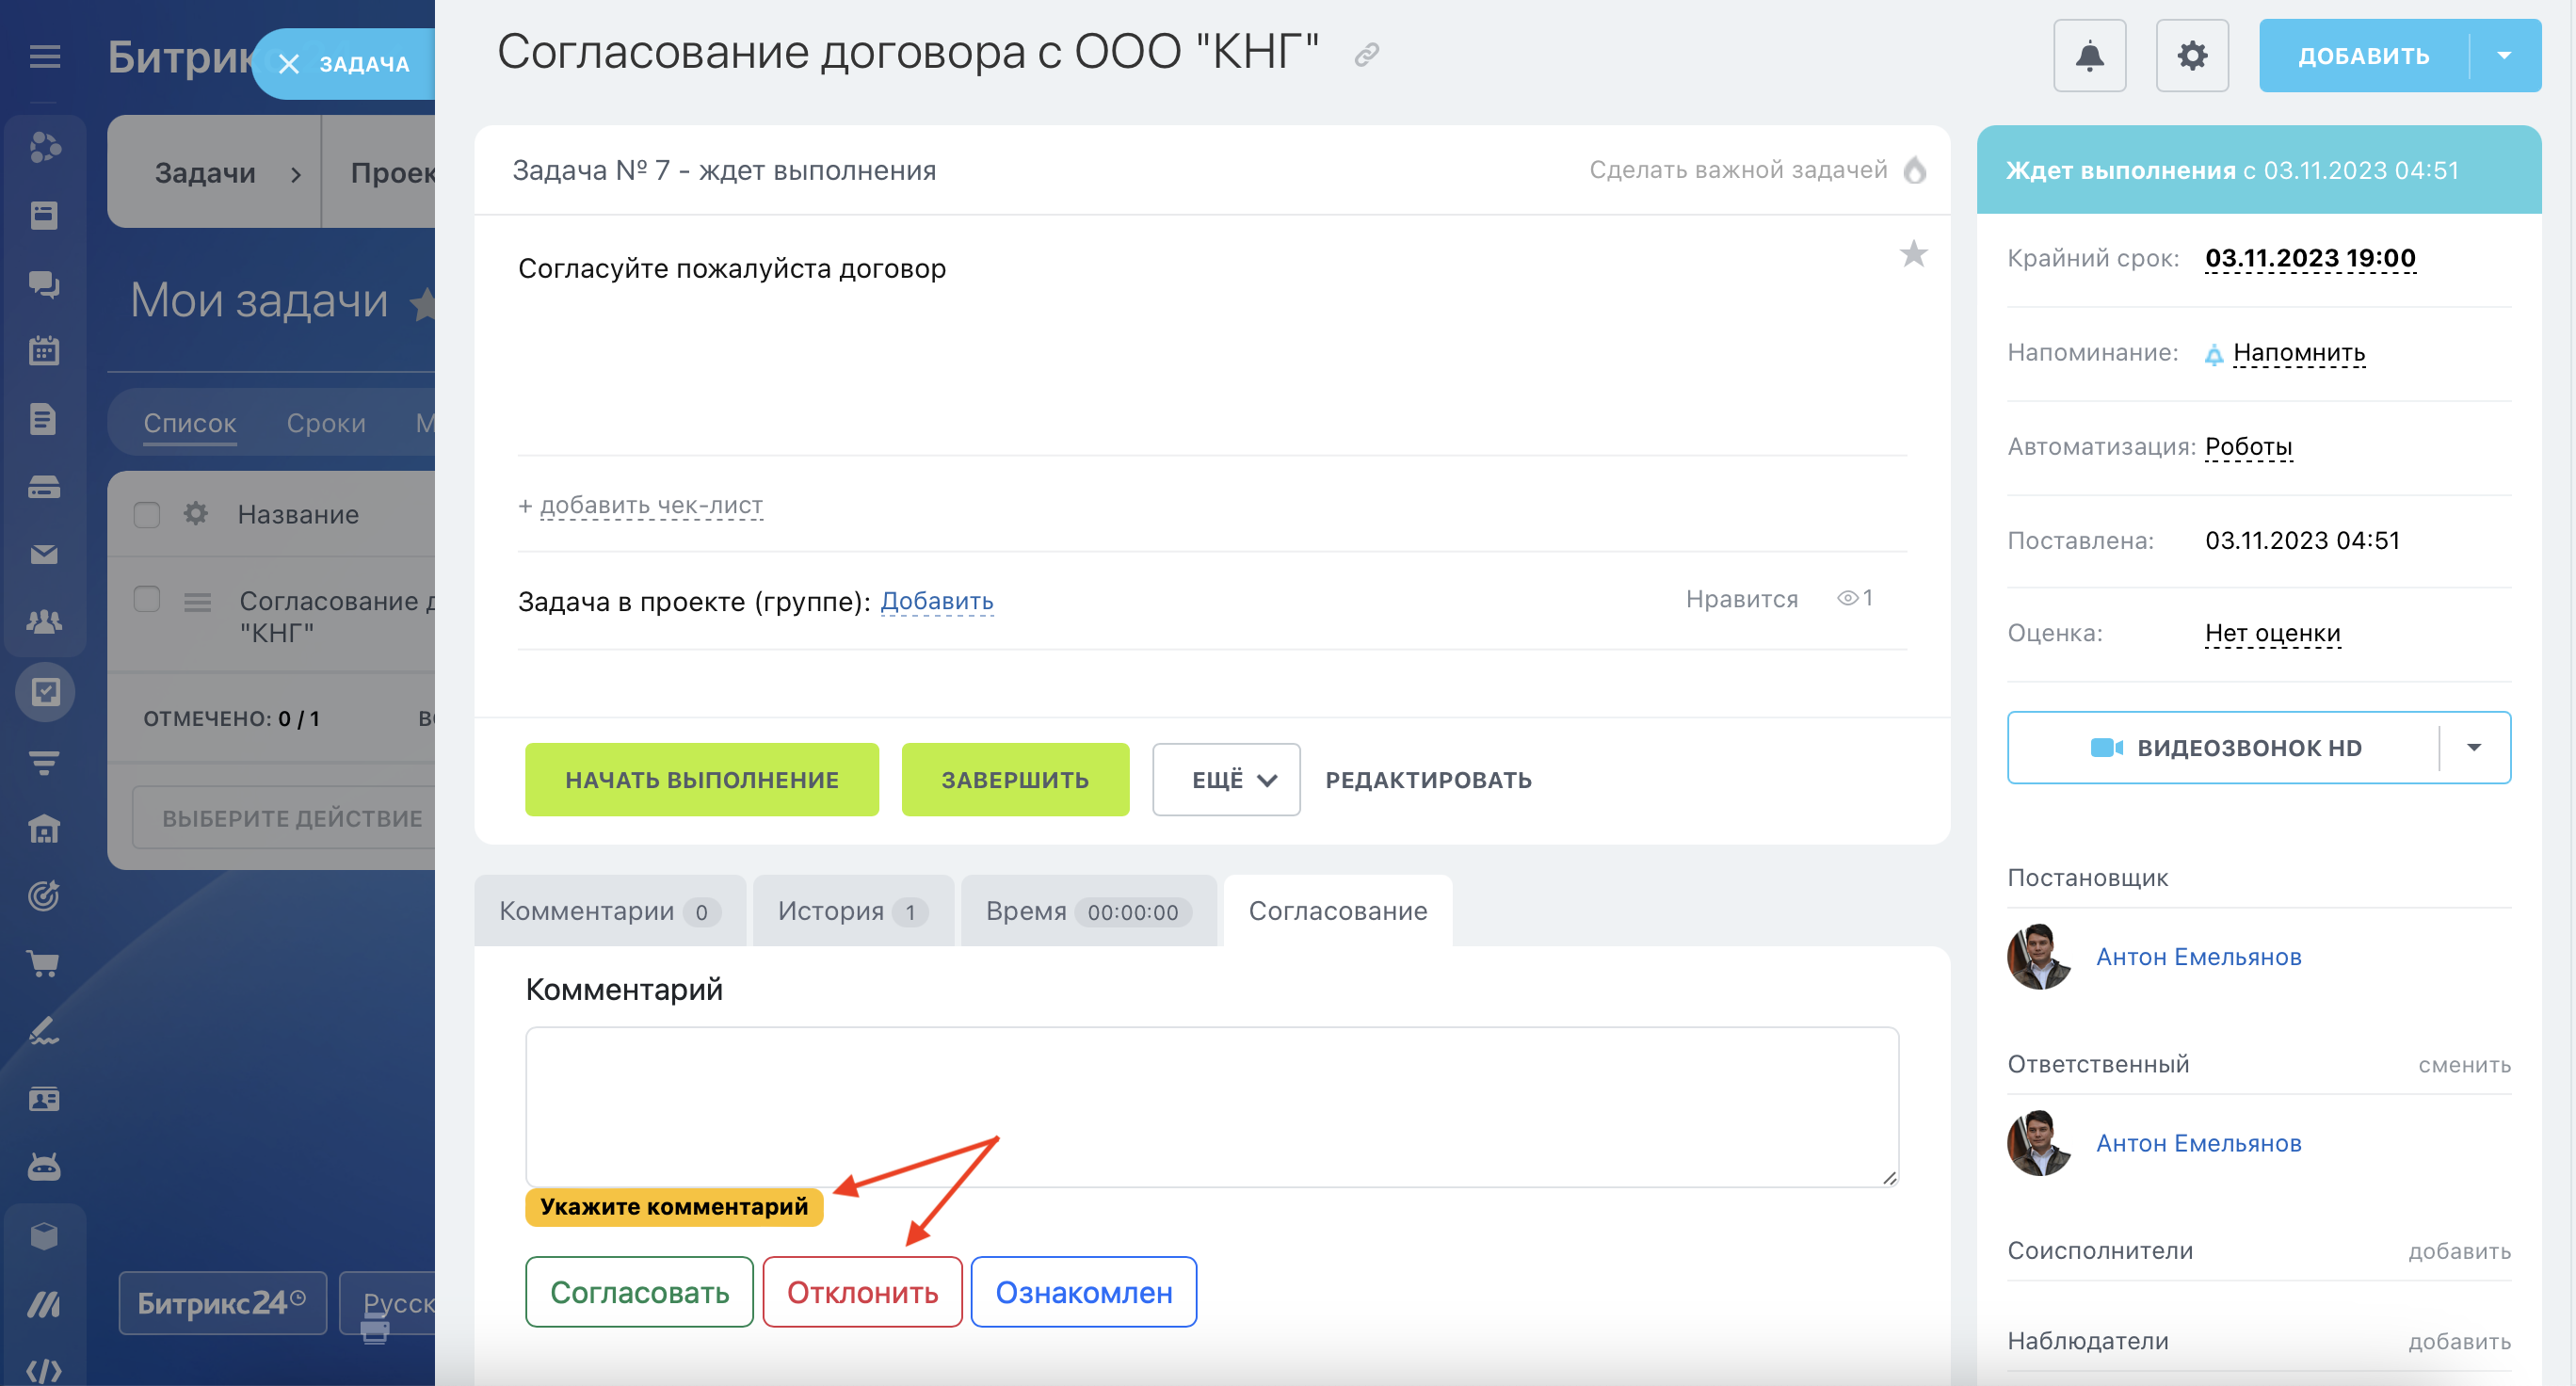The width and height of the screenshot is (2576, 1386).
Task: Click the flame icon for important task
Action: coord(1914,170)
